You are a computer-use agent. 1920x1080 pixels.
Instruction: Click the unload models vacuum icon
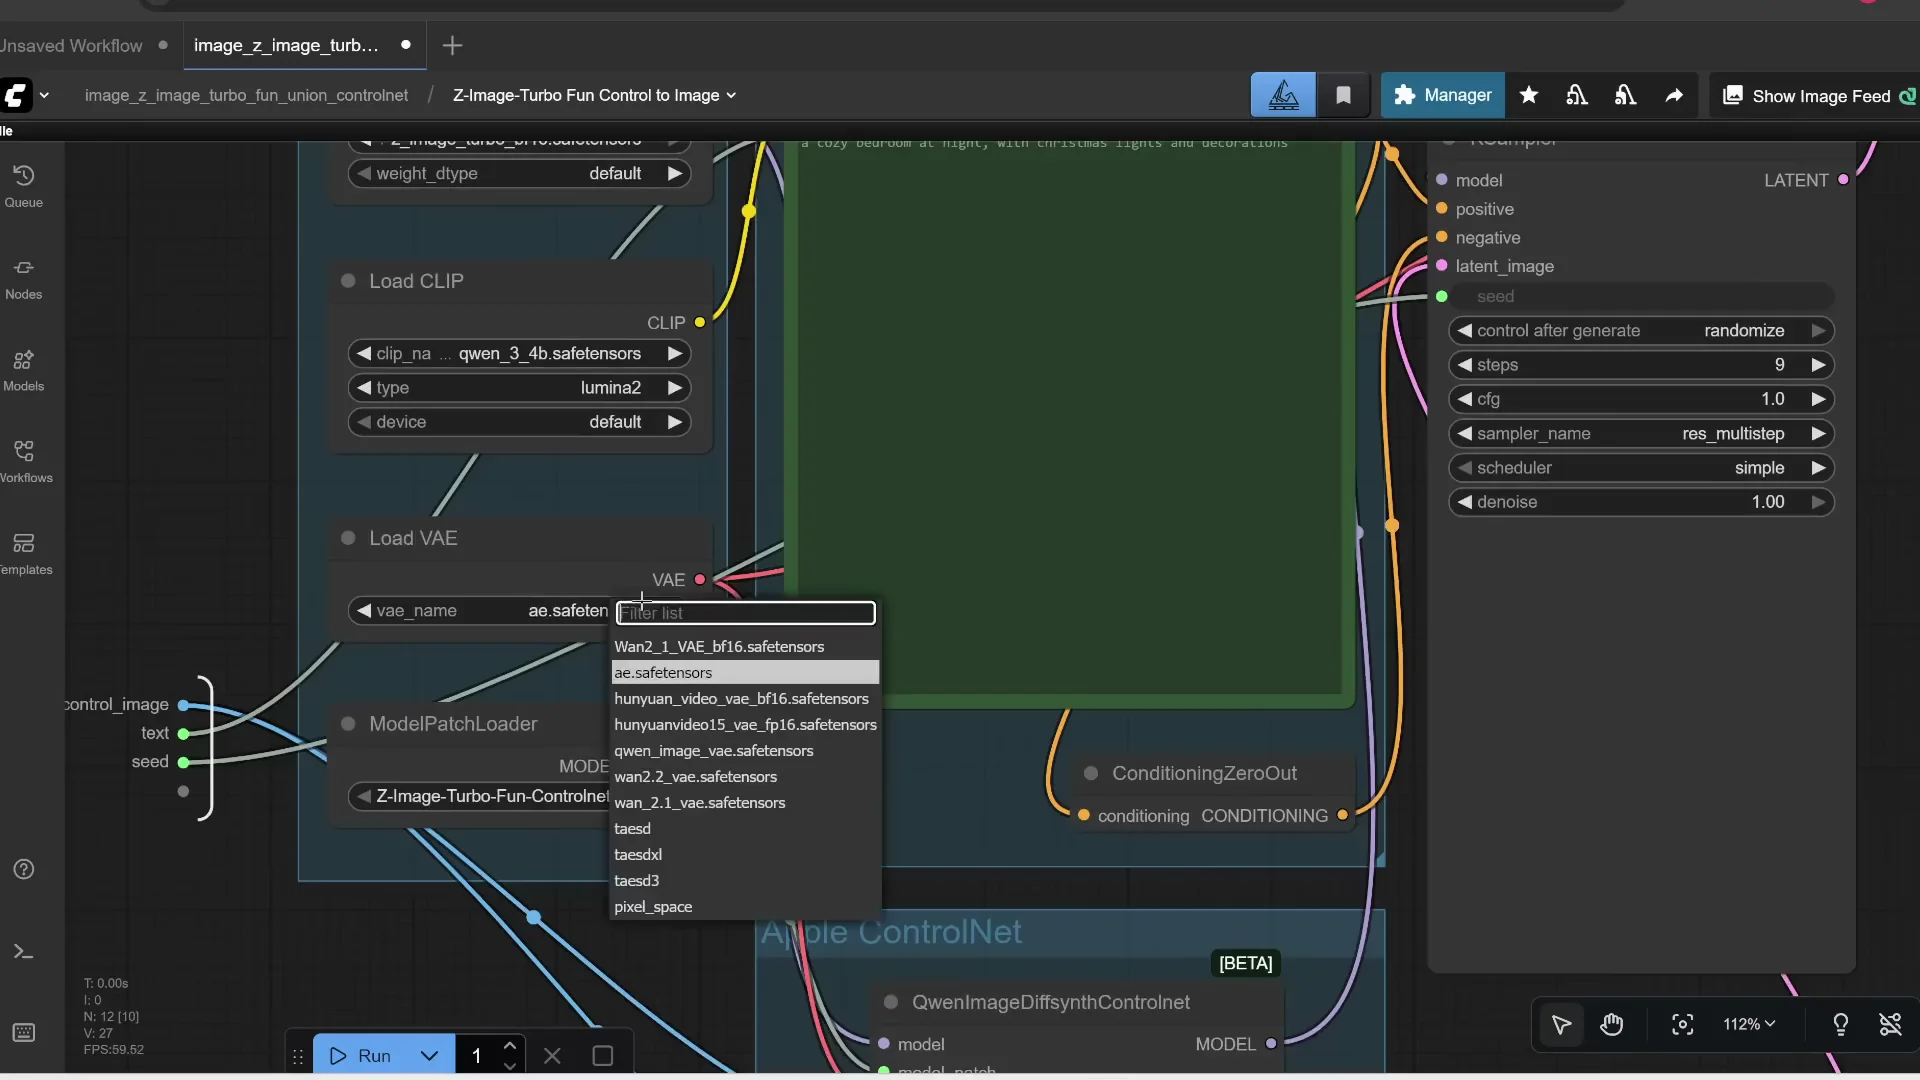(x=1577, y=95)
